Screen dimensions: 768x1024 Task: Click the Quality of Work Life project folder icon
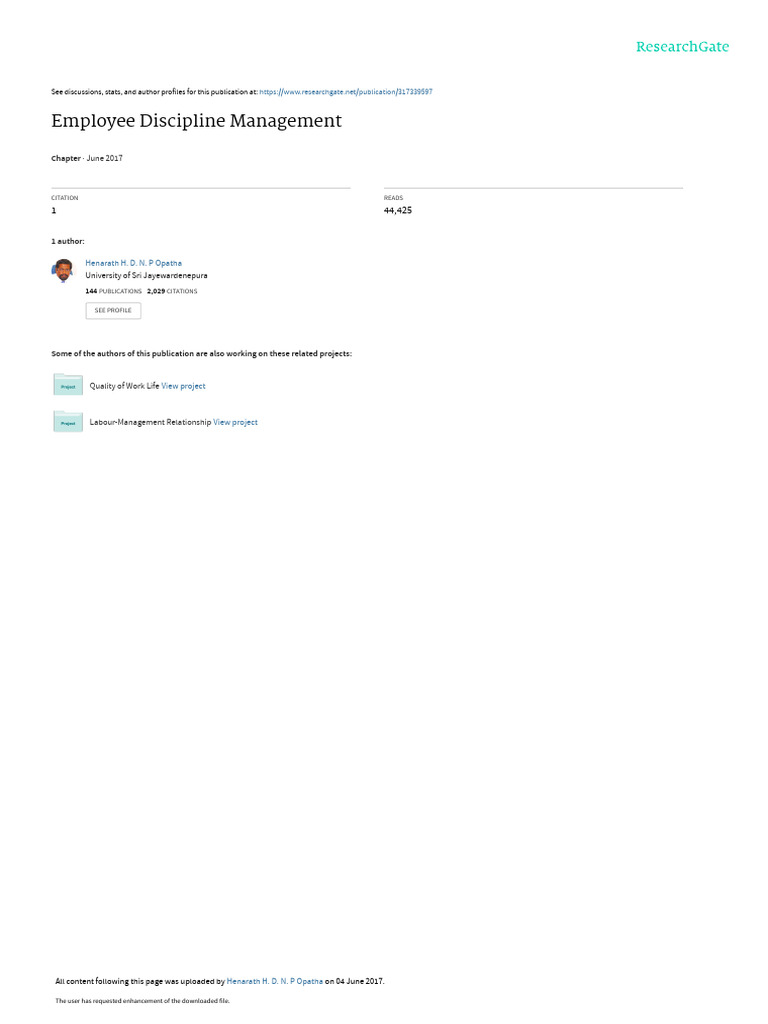click(68, 385)
